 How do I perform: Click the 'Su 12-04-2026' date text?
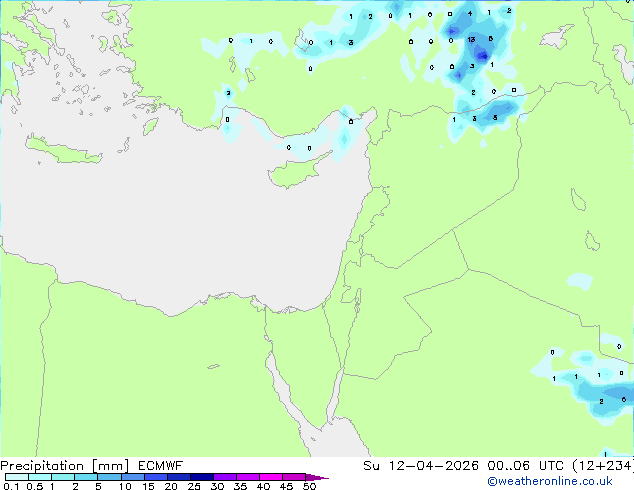[x=421, y=466]
